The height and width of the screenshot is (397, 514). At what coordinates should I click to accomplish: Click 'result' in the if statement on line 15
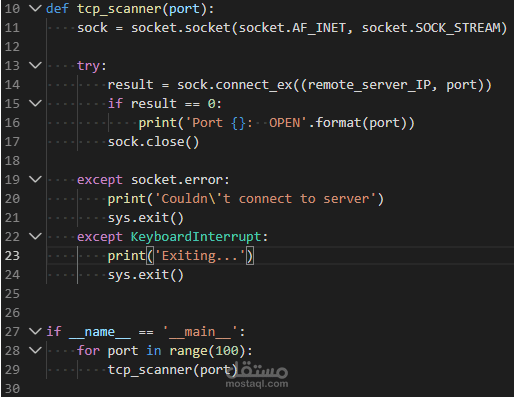(x=154, y=104)
